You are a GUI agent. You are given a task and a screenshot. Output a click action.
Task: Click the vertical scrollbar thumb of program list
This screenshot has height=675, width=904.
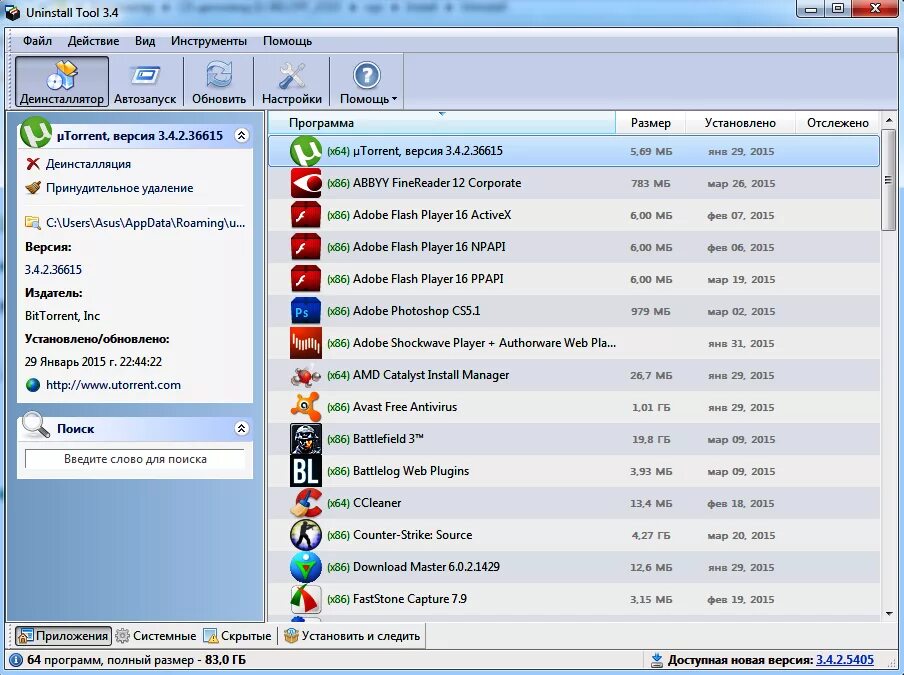point(888,180)
